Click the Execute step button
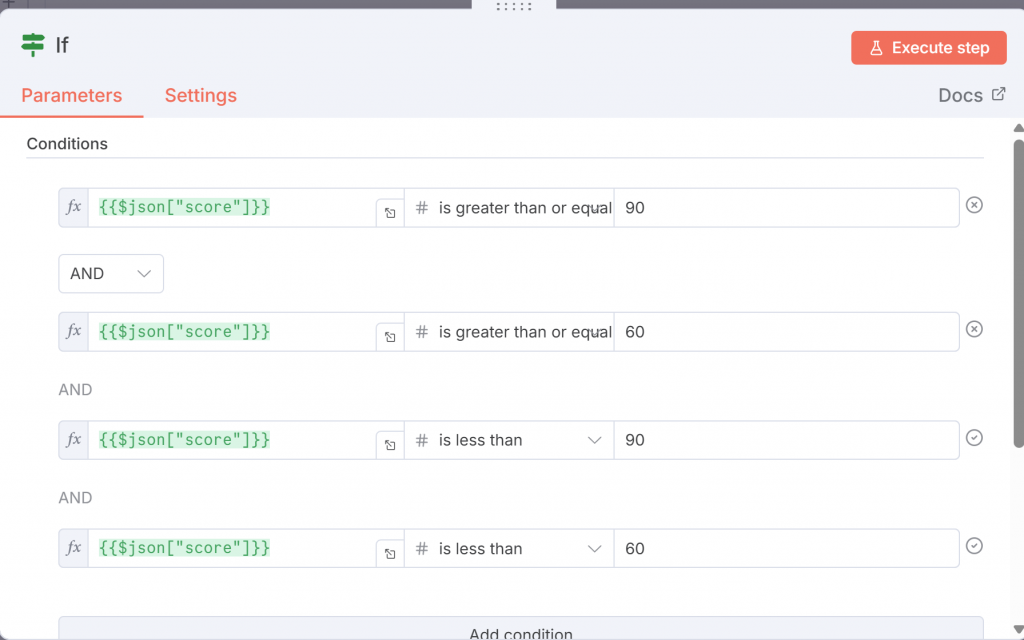1024x640 pixels. coord(928,48)
